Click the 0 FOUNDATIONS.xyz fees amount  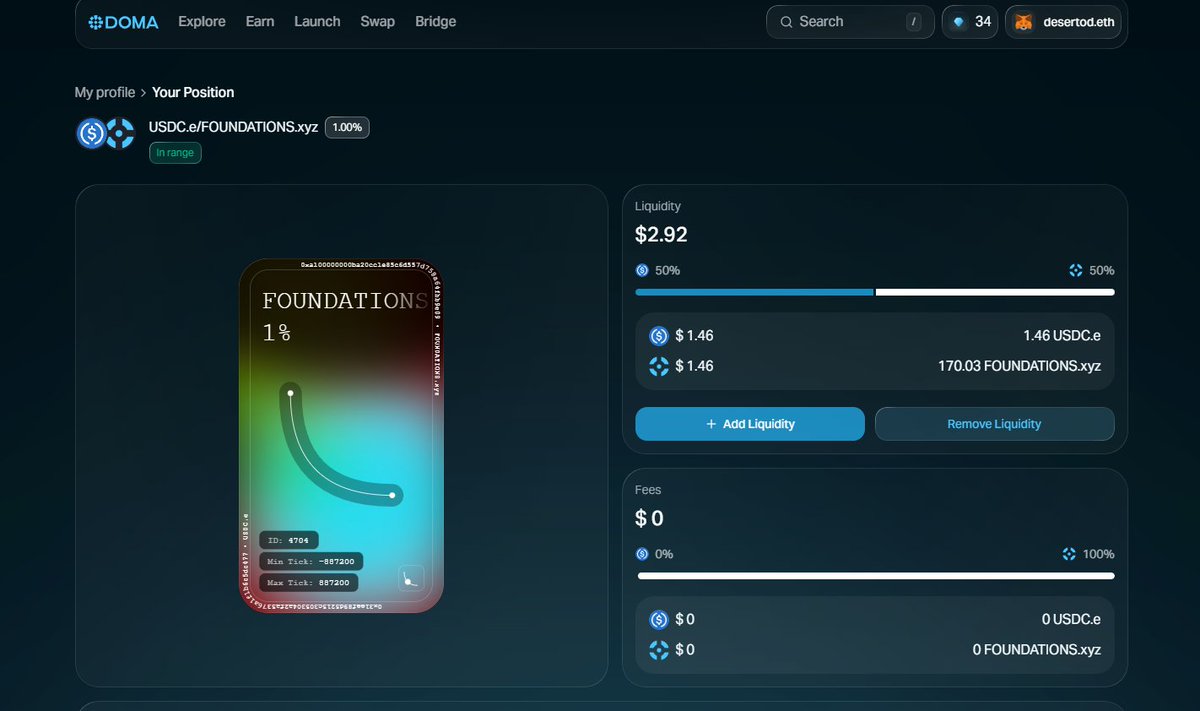pyautogui.click(x=1037, y=650)
